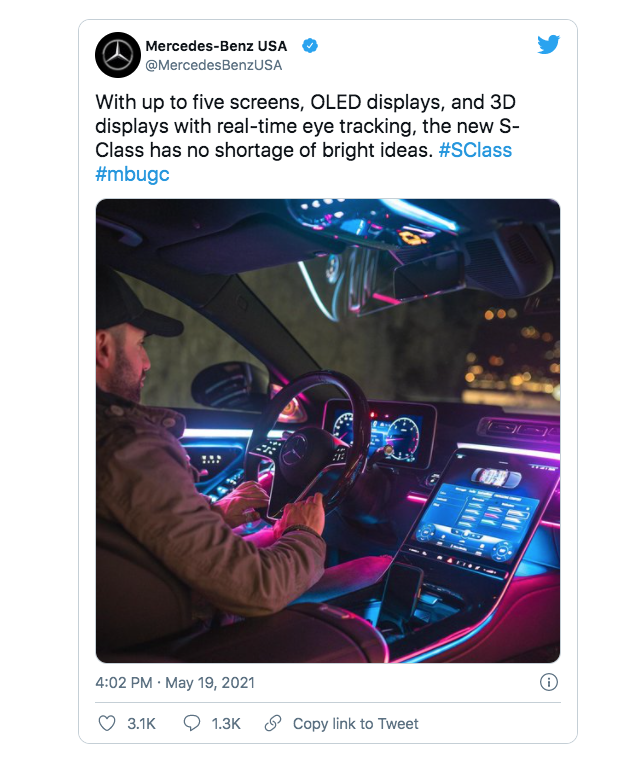This screenshot has height=767, width=622.
Task: Open the Twitter info circle icon
Action: (x=548, y=682)
